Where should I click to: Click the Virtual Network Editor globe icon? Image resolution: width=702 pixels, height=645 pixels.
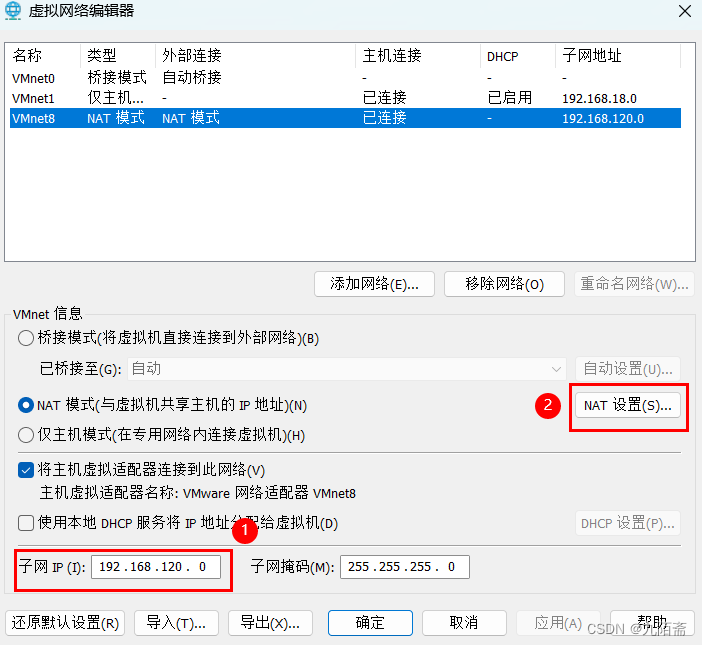13,11
